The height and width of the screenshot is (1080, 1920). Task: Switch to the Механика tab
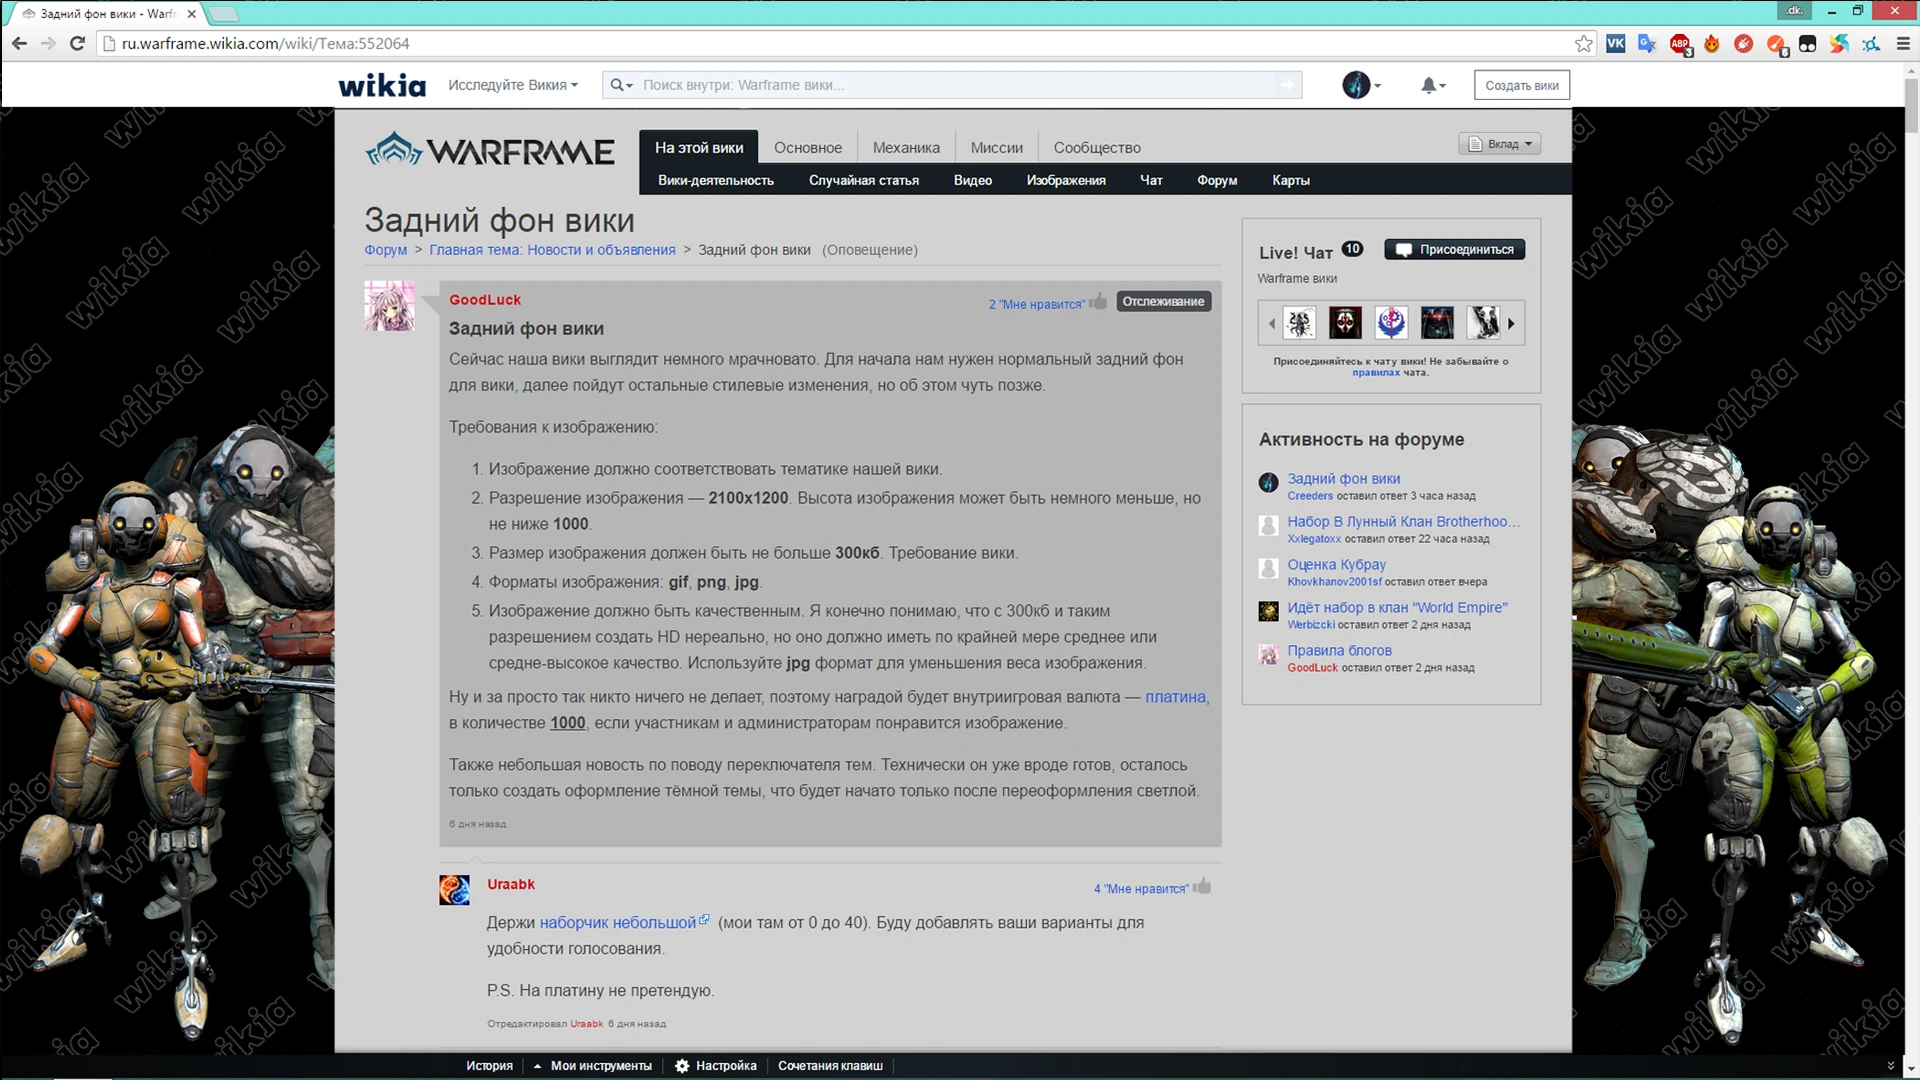coord(906,147)
